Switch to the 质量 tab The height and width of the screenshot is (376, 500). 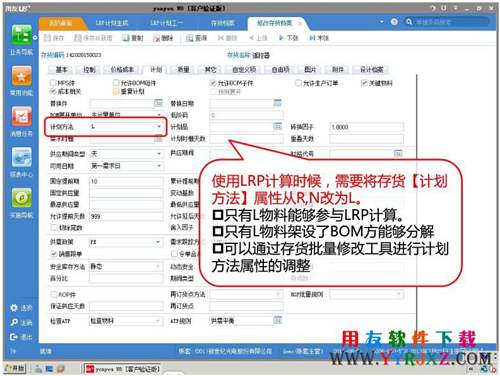tap(183, 69)
